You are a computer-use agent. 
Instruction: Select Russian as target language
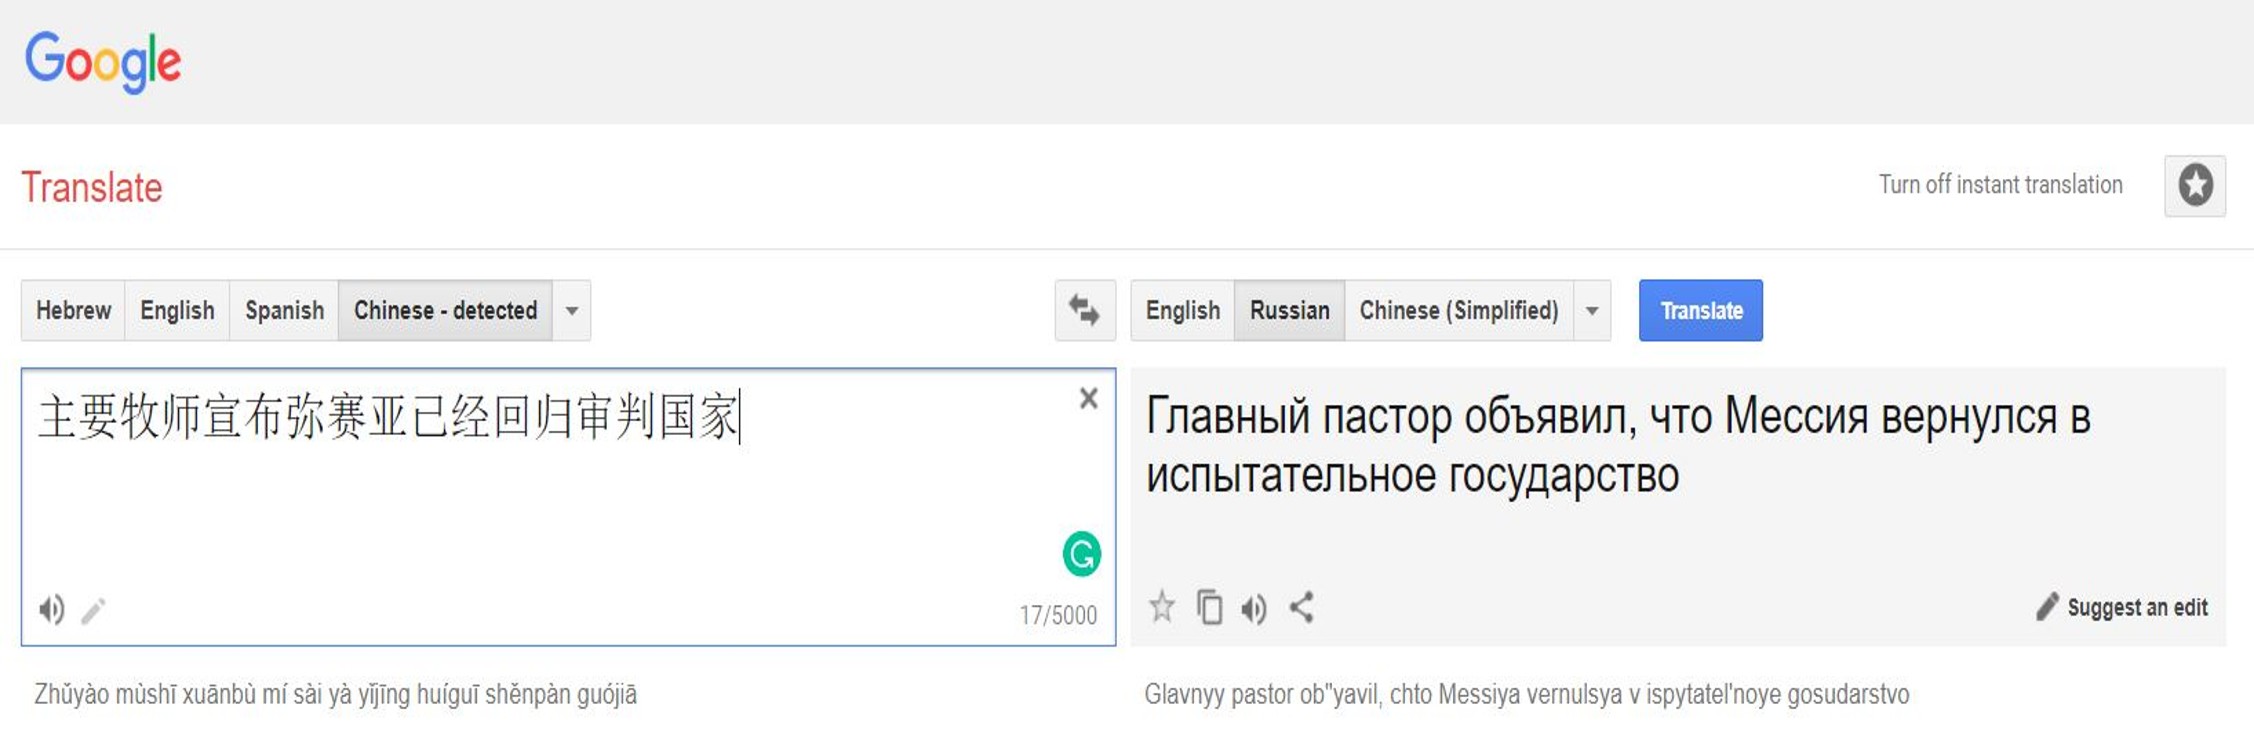pyautogui.click(x=1290, y=310)
